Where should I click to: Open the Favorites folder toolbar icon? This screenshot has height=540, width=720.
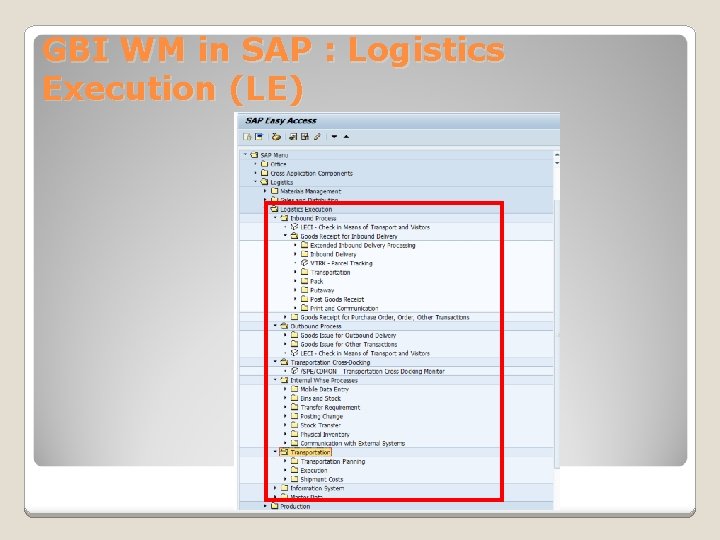coord(276,137)
